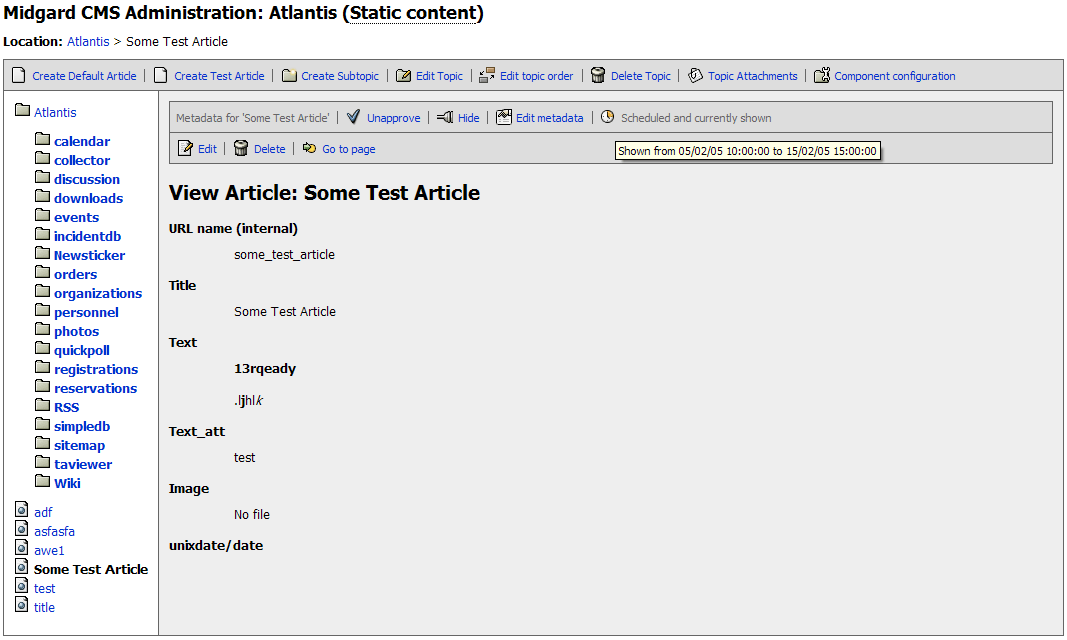The height and width of the screenshot is (640, 1067).
Task: Click the Component configuration puzzle icon
Action: tap(822, 75)
